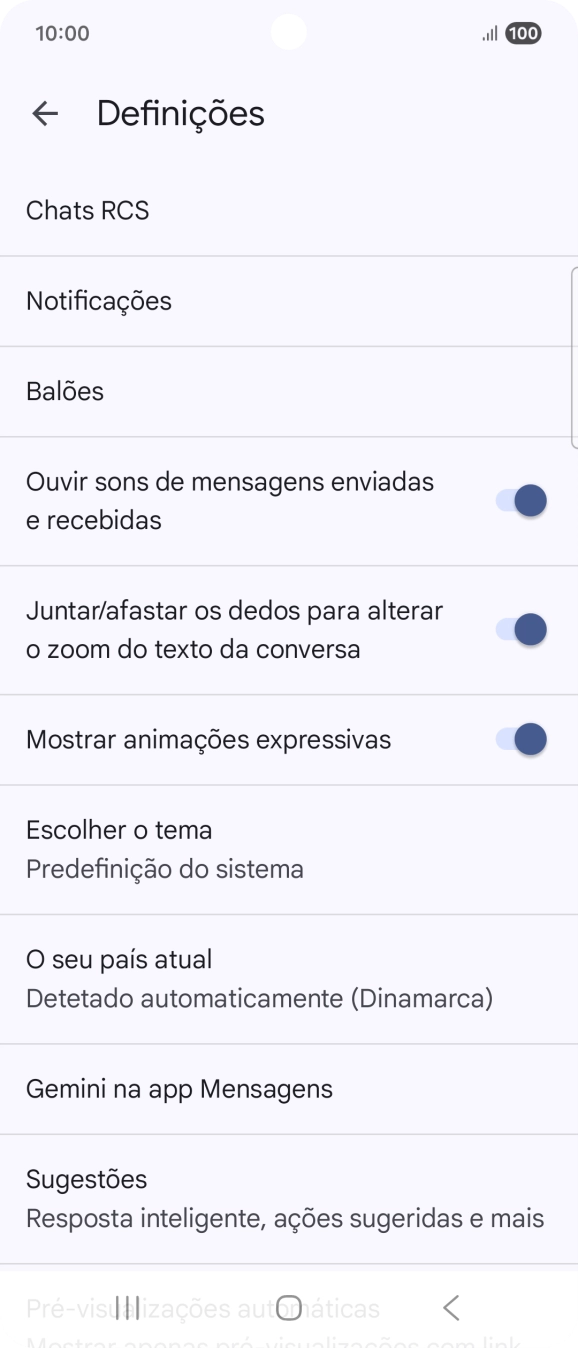Tap the back arrow to exit Definições

[45, 113]
